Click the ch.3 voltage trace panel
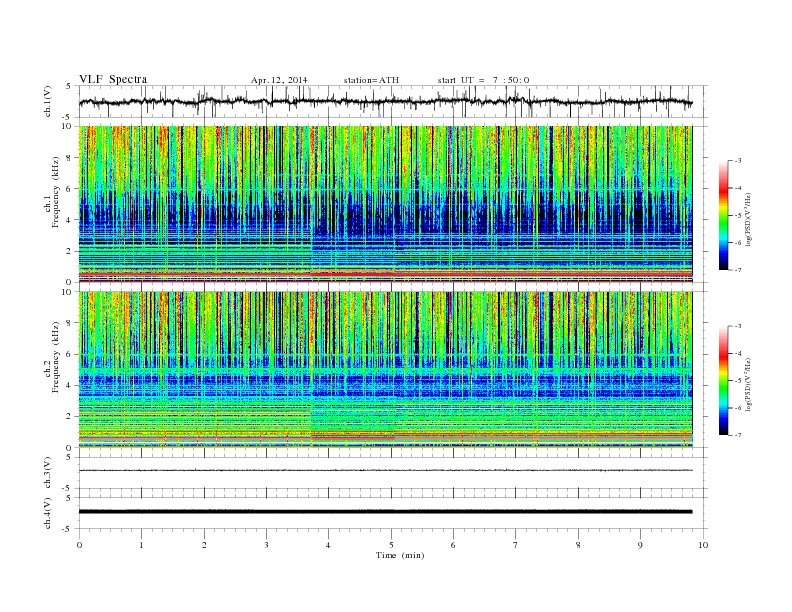Viewport: 792px width, 612px height. pos(393,473)
